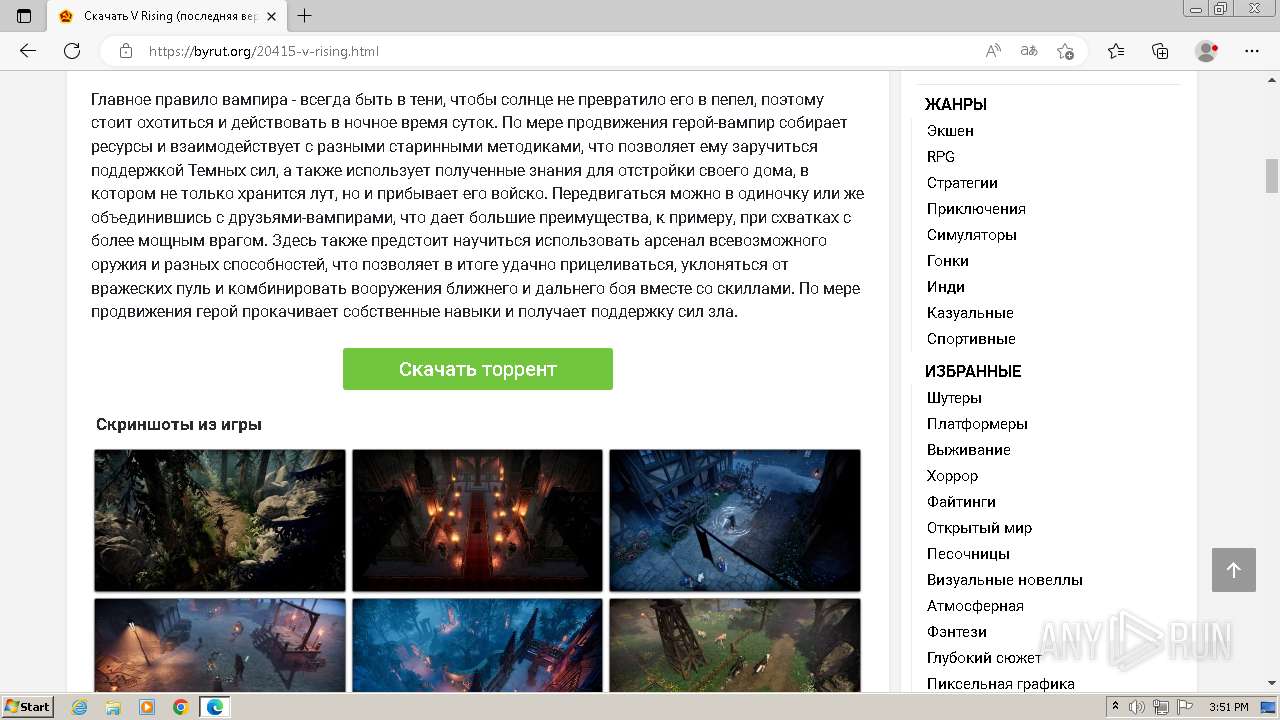Open the Спортивные genre
Viewport: 1280px width, 720px height.
(x=971, y=339)
